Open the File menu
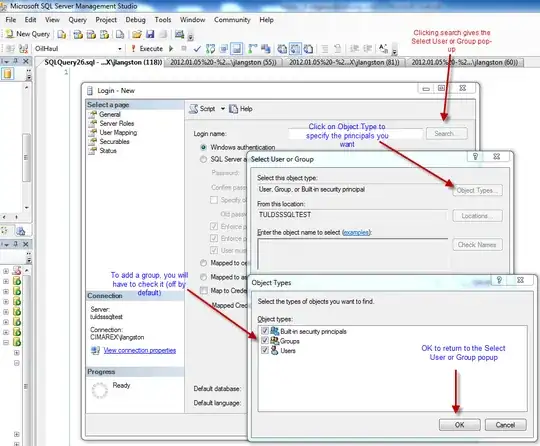Screen dimensions: 540x446 click(11, 20)
